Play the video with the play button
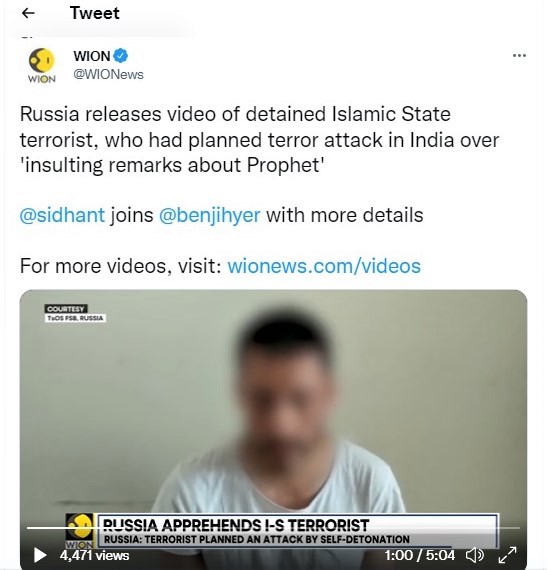Image resolution: width=547 pixels, height=570 pixels. point(40,555)
